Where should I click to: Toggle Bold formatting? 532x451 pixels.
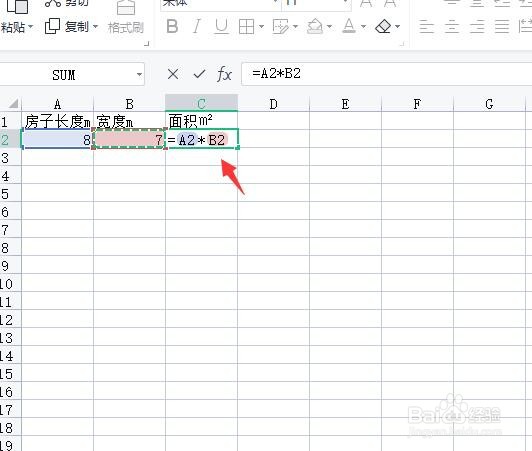172,26
